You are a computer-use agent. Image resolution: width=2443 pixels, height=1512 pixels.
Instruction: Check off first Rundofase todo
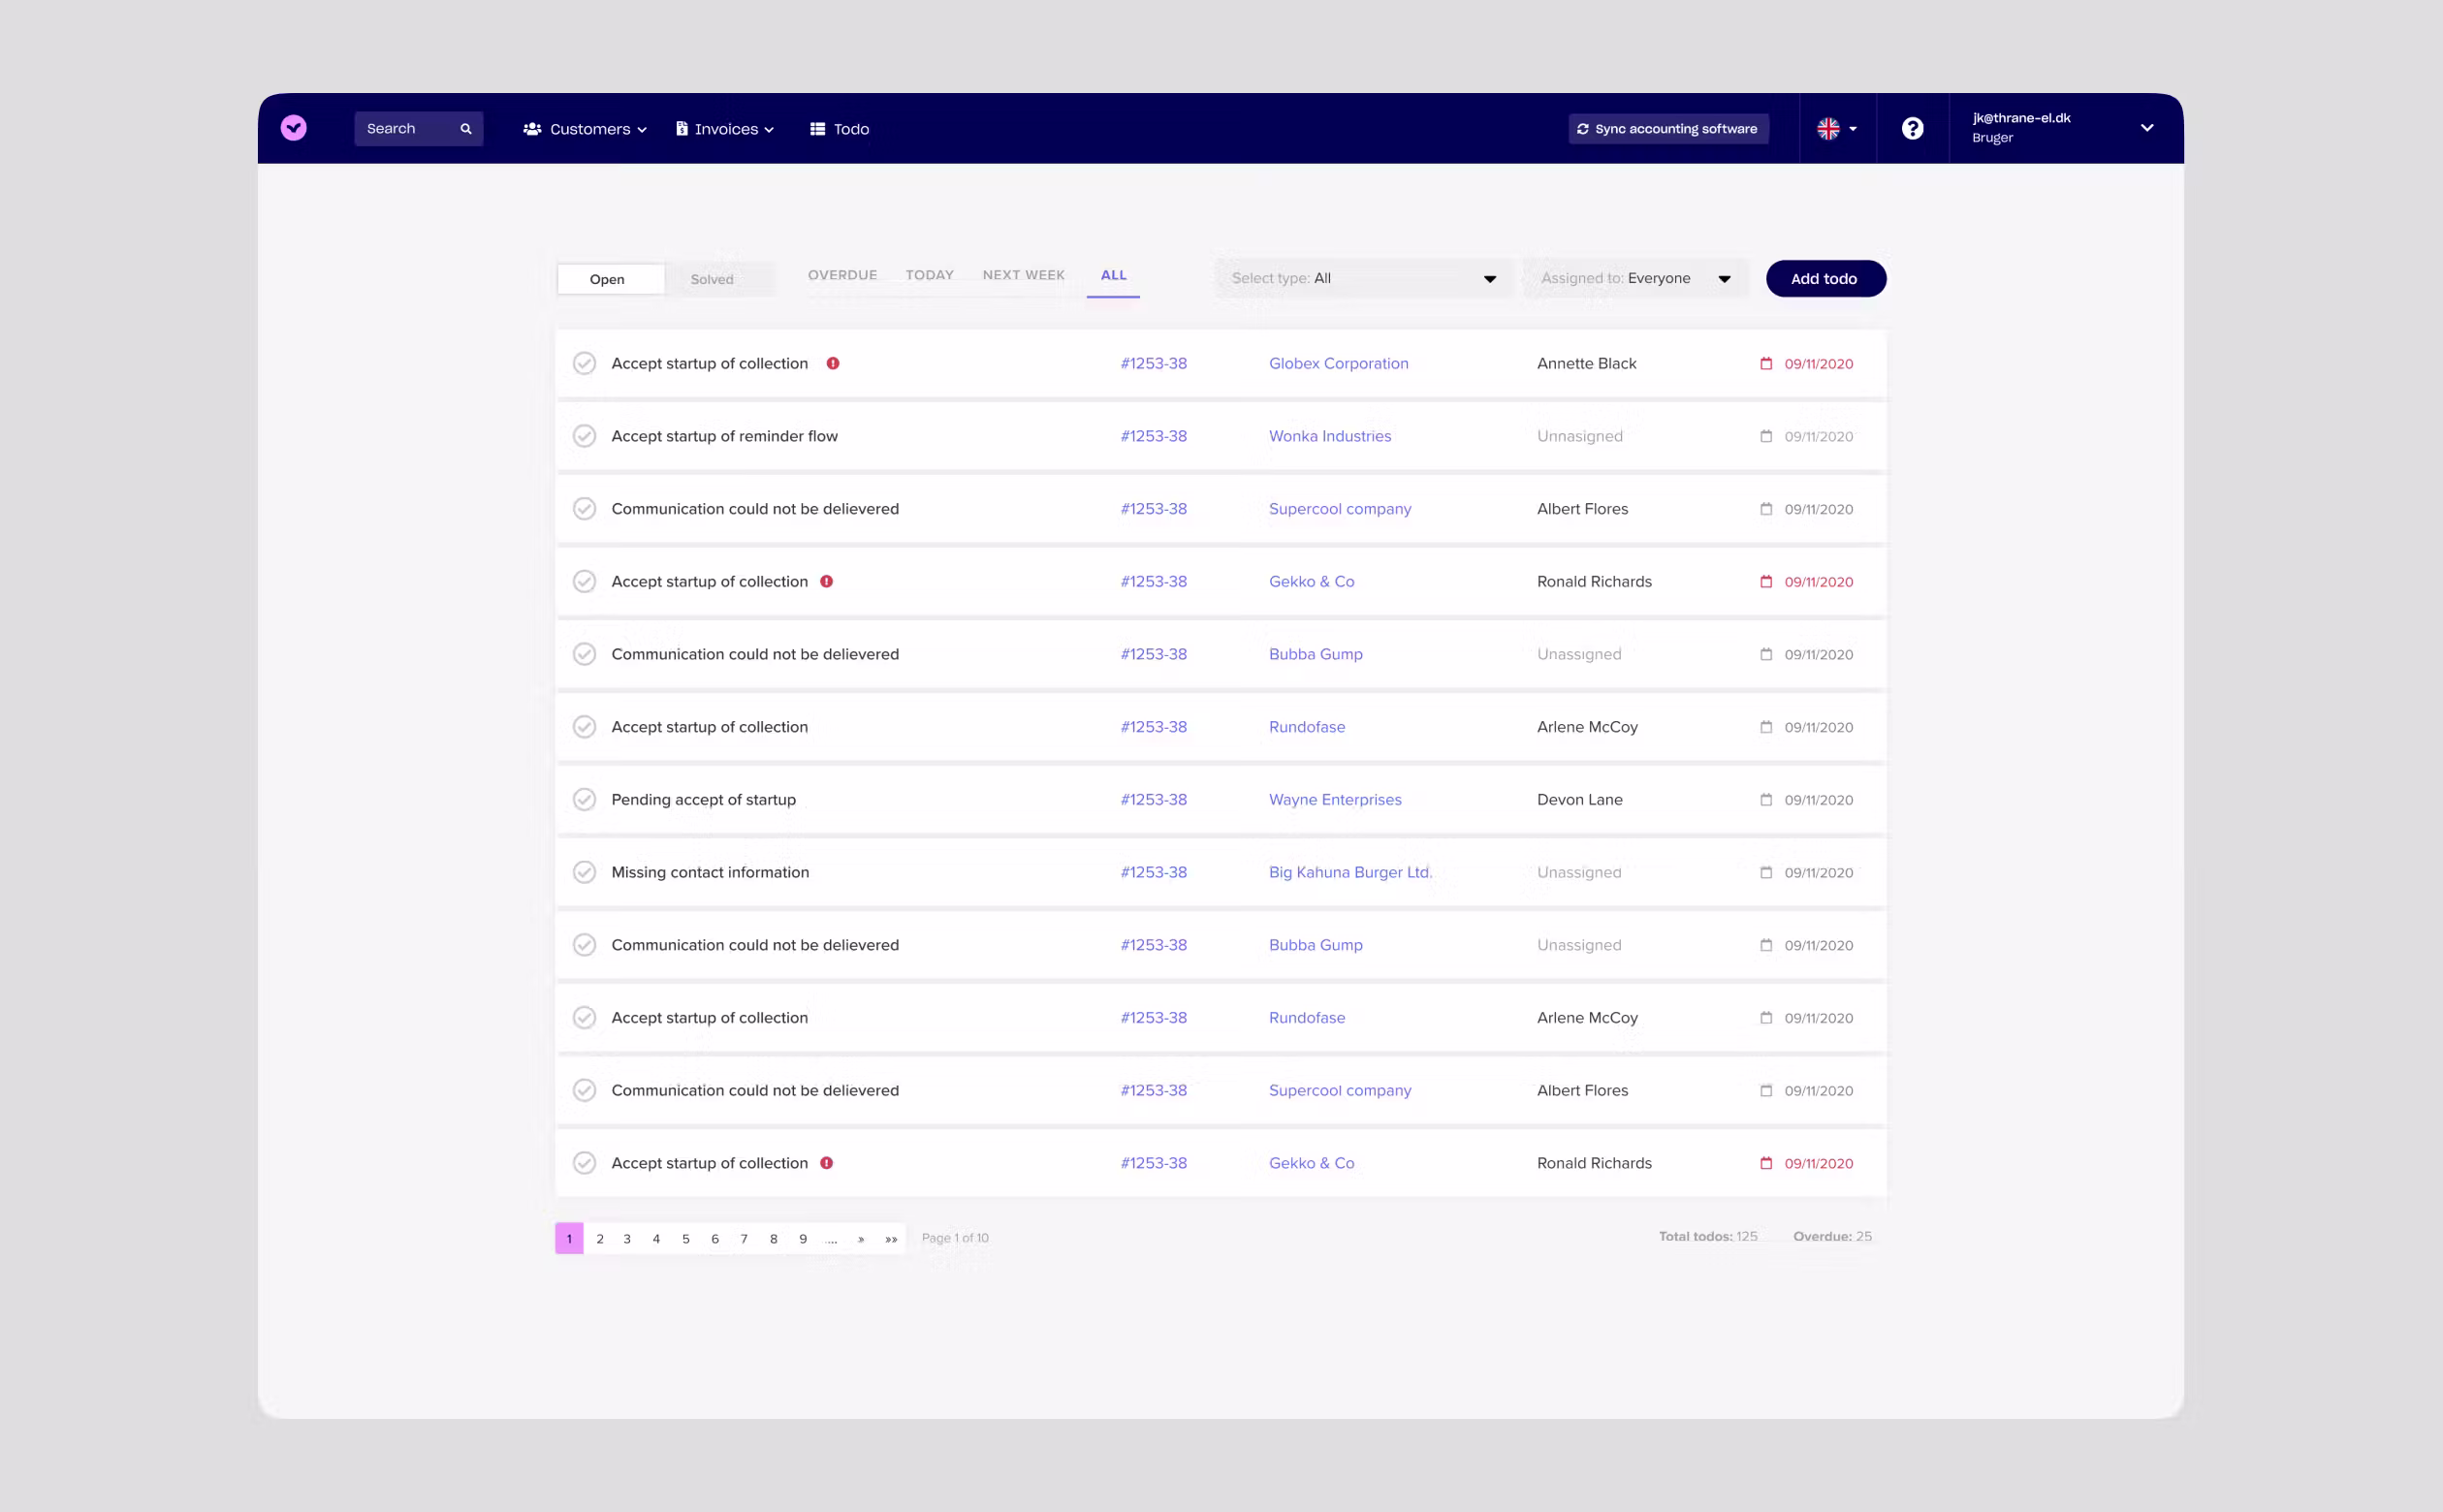(x=584, y=727)
